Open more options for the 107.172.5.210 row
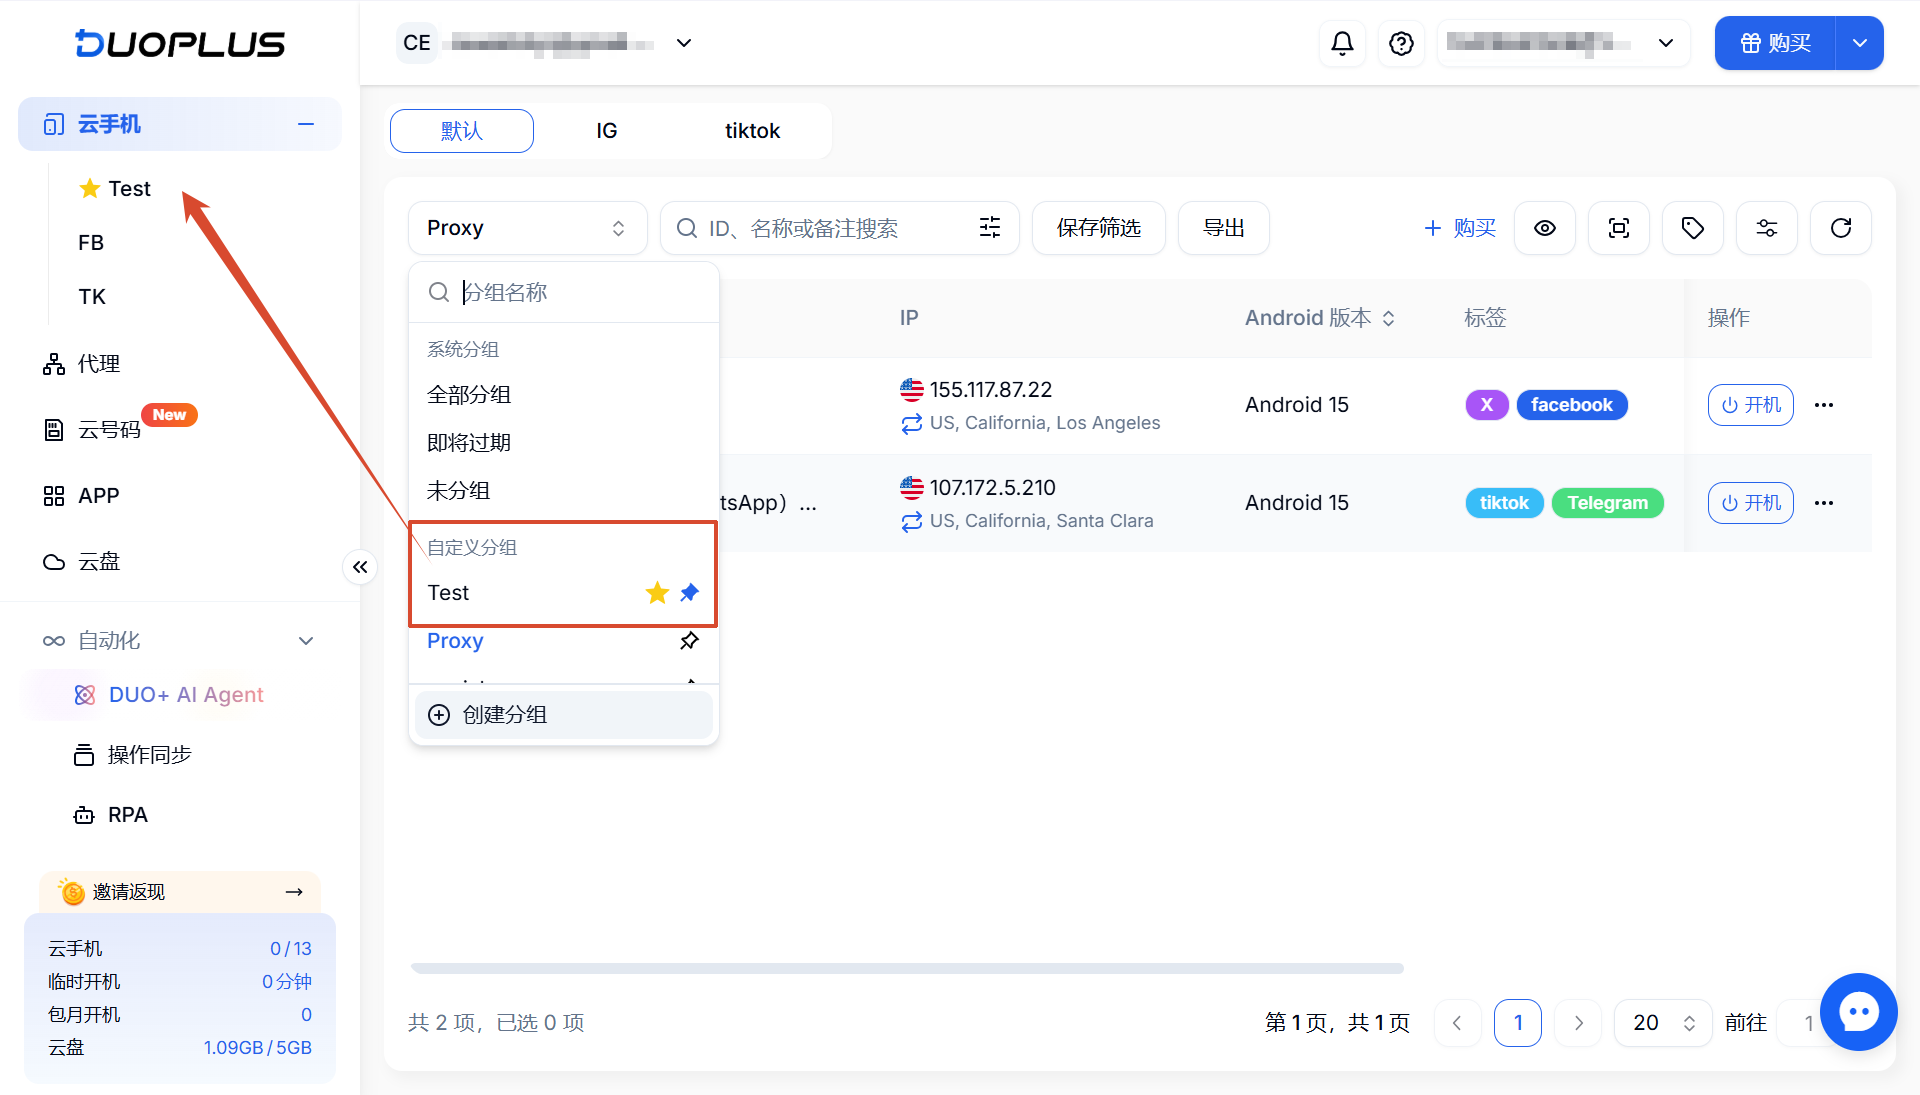Viewport: 1920px width, 1095px height. tap(1824, 503)
